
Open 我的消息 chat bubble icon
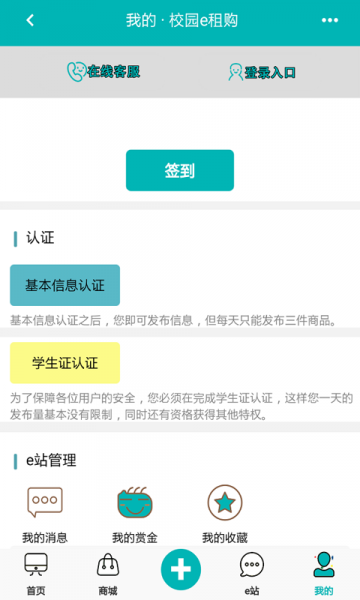45,502
